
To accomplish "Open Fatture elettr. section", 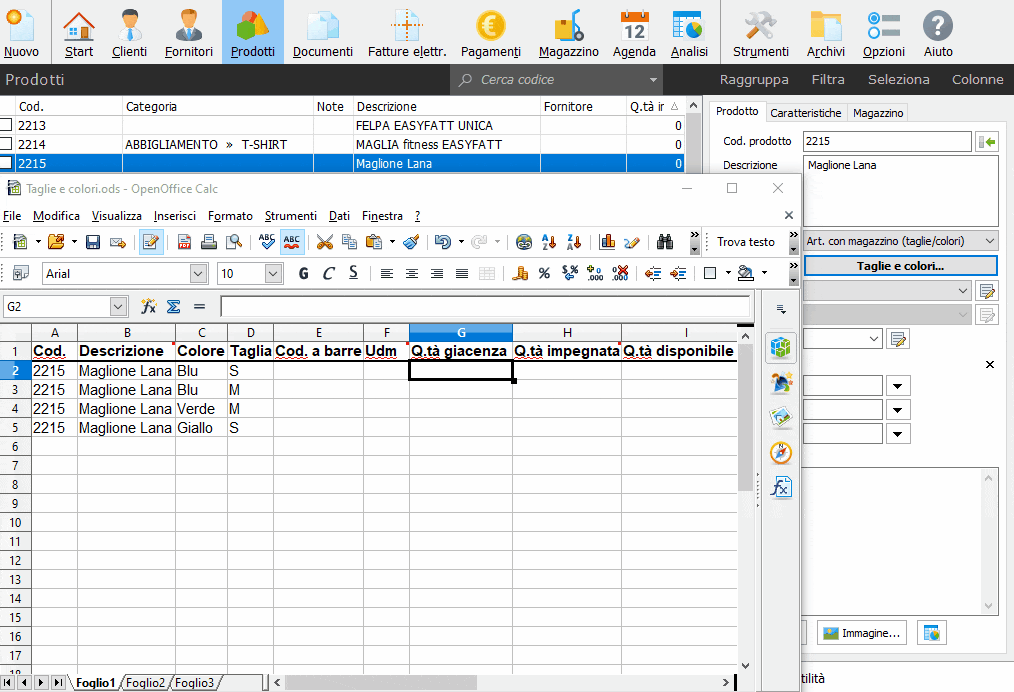I will coord(407,32).
